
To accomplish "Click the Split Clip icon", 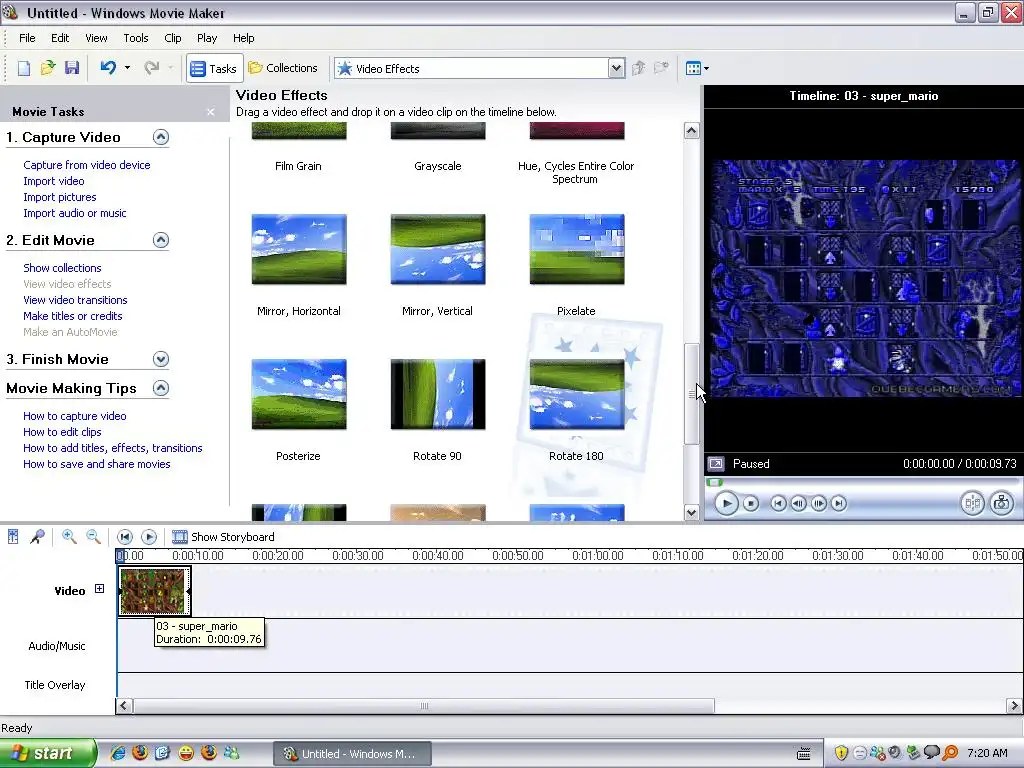I will pos(972,504).
